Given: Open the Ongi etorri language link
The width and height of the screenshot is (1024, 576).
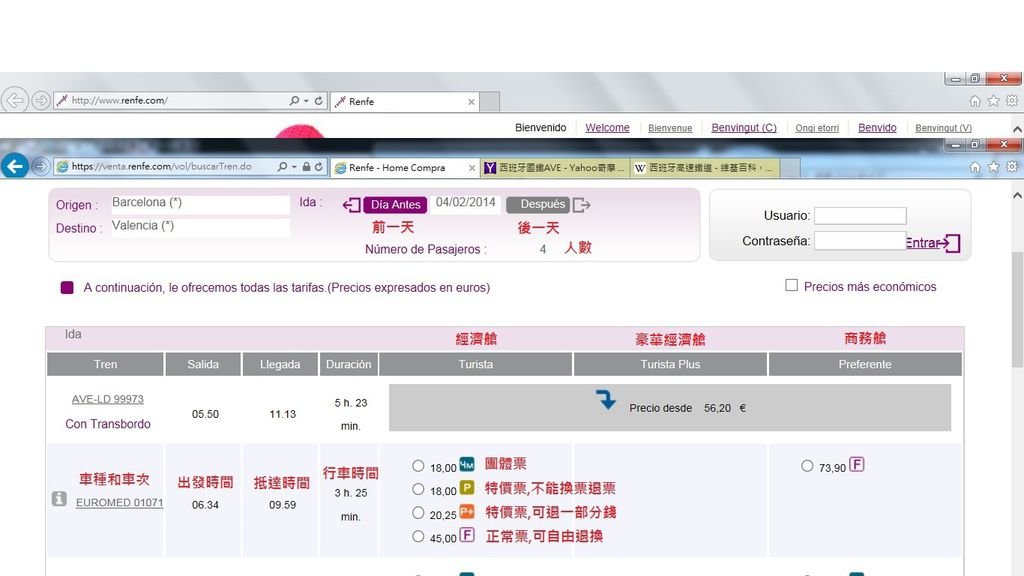Looking at the screenshot, I should (x=817, y=128).
